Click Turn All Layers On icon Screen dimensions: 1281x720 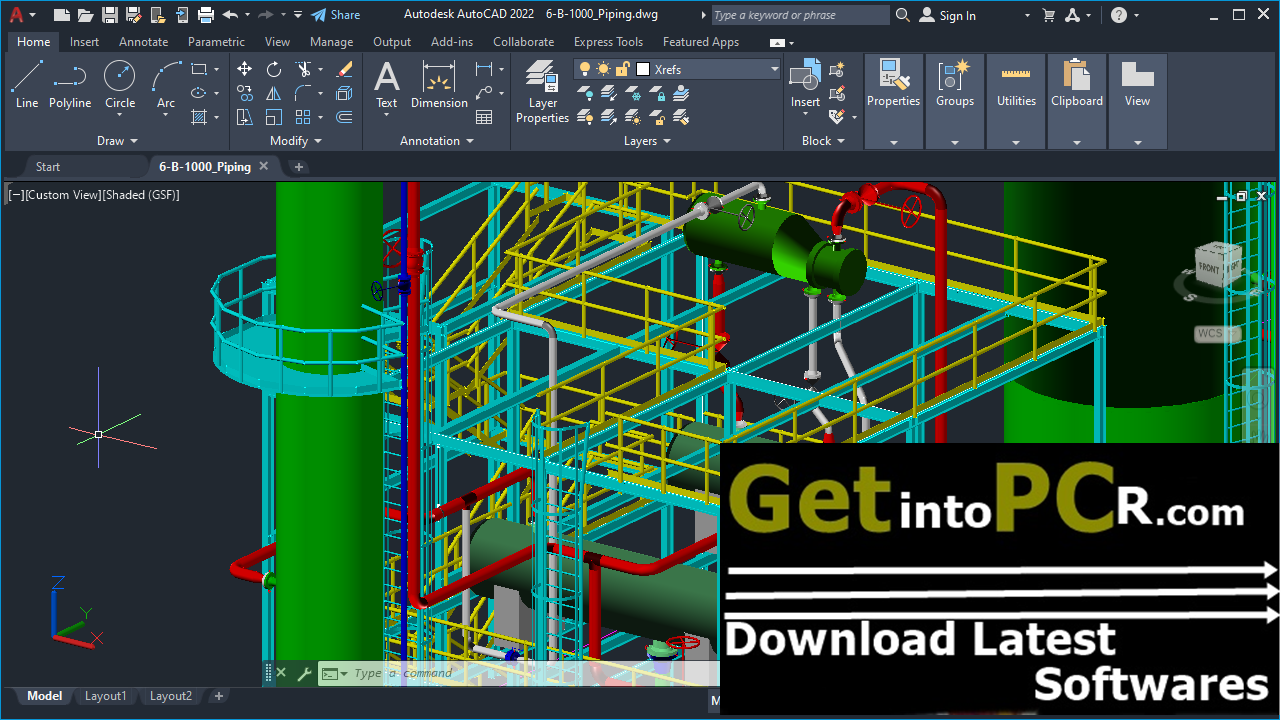[586, 117]
